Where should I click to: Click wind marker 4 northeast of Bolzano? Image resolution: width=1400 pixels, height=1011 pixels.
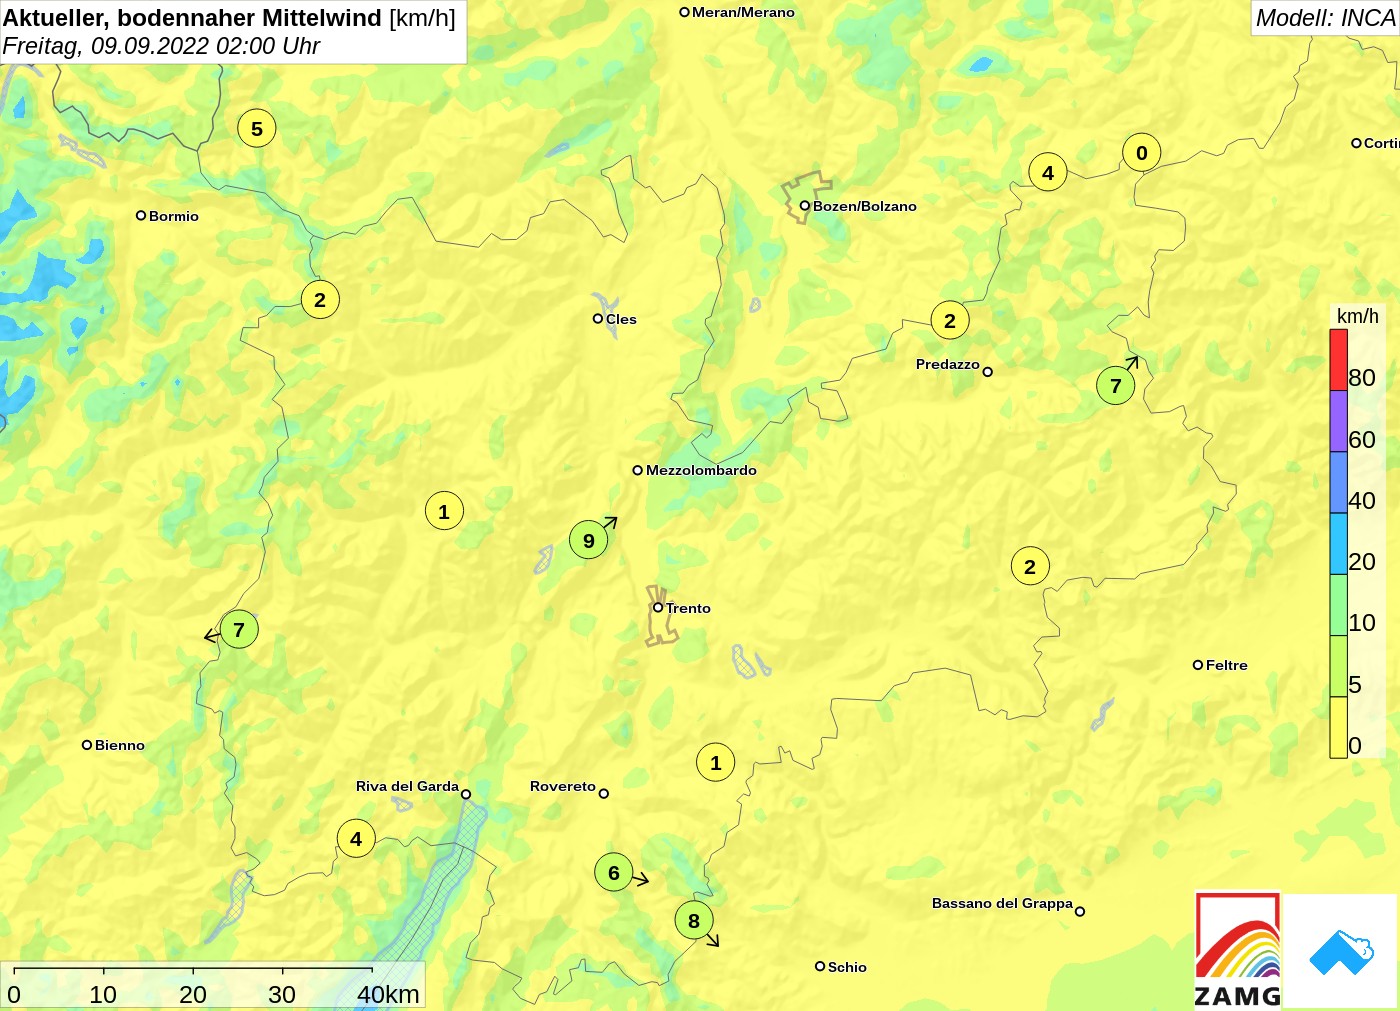pyautogui.click(x=1048, y=173)
